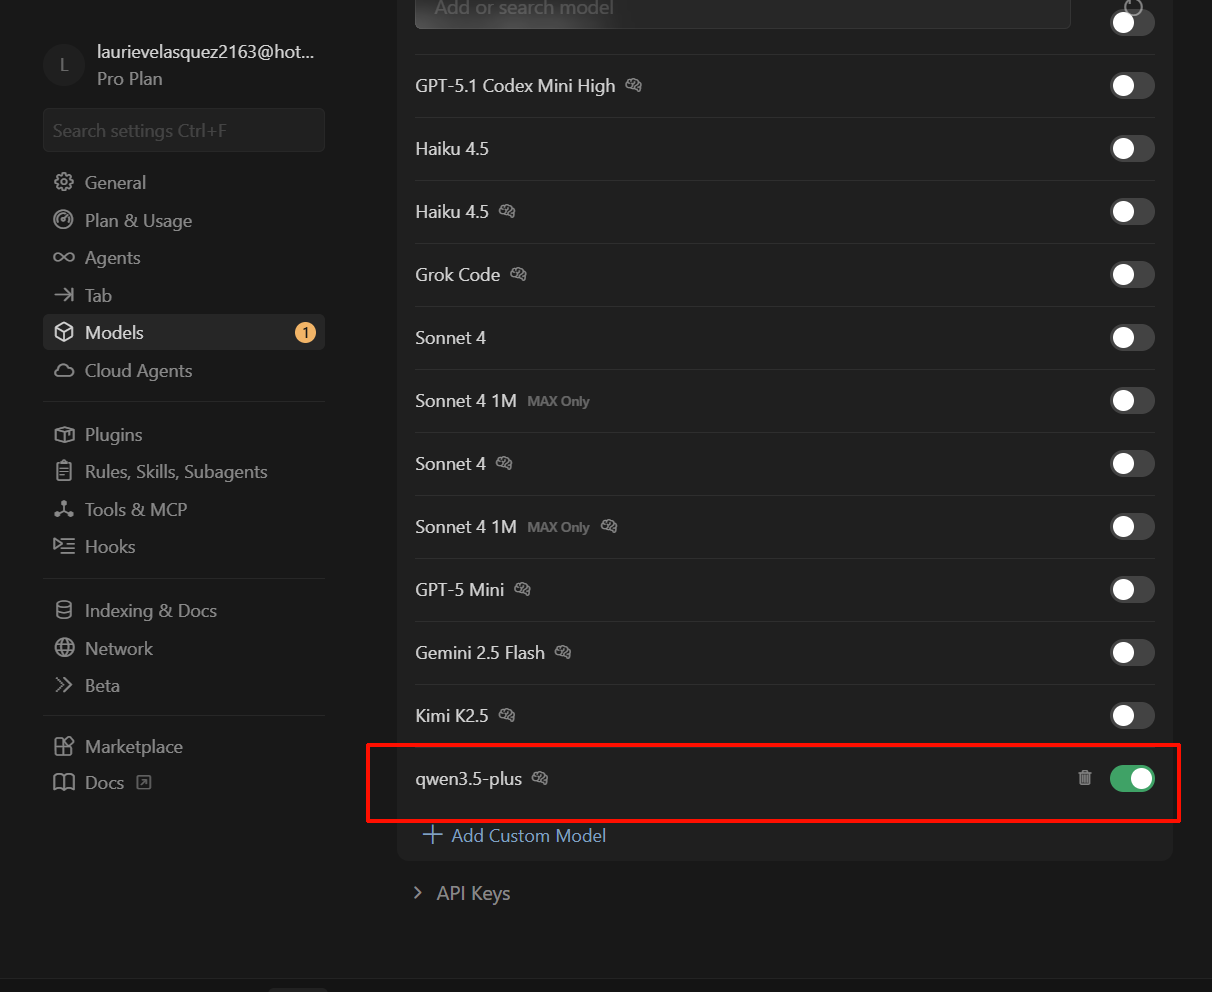
Task: Open the Tab settings arrow icon
Action: [x=64, y=295]
